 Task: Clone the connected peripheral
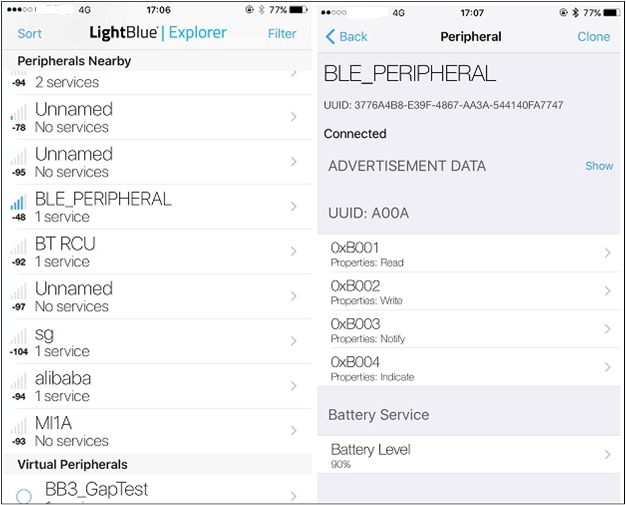(594, 37)
